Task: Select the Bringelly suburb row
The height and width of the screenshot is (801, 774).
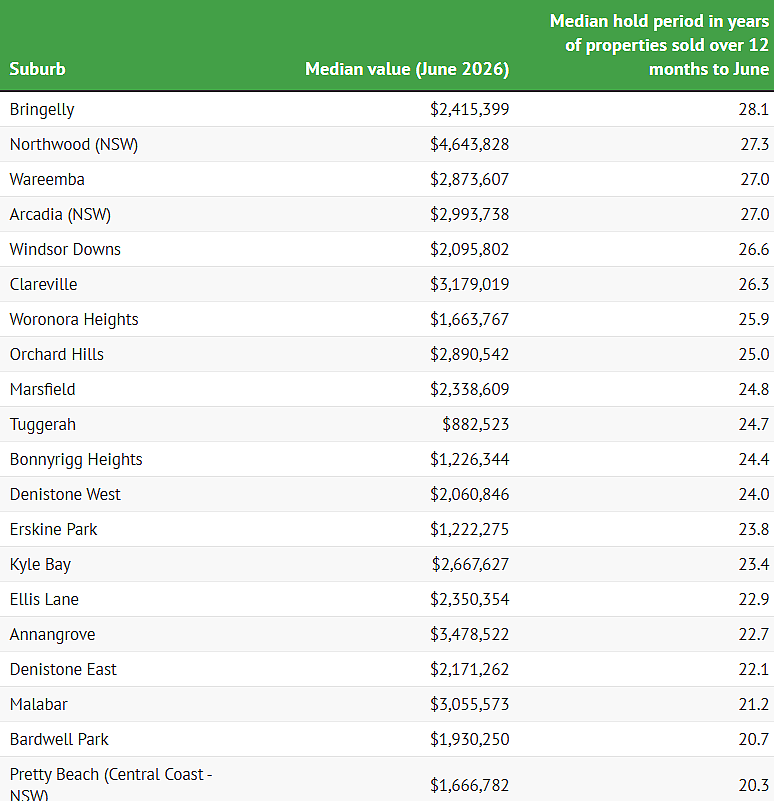Action: coord(387,109)
